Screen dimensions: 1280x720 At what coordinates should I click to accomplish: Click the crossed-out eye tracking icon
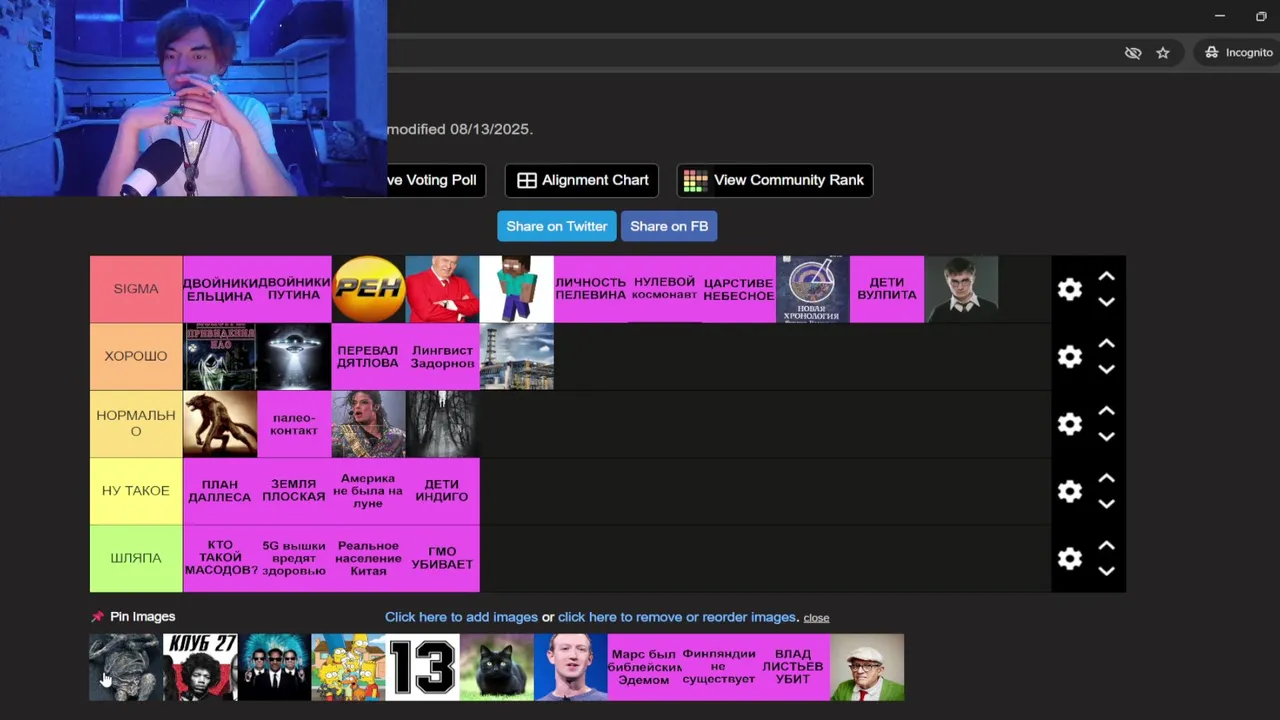coord(1133,53)
